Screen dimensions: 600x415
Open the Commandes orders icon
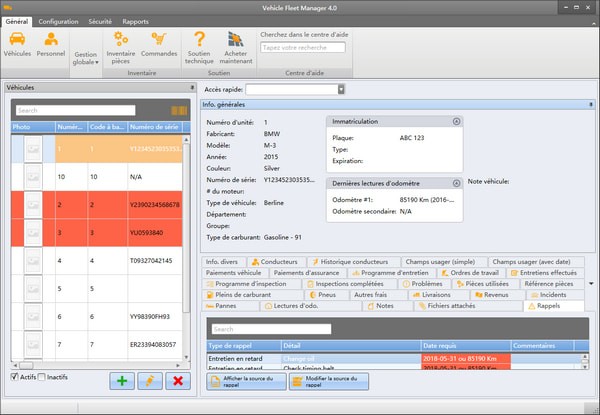pos(158,44)
